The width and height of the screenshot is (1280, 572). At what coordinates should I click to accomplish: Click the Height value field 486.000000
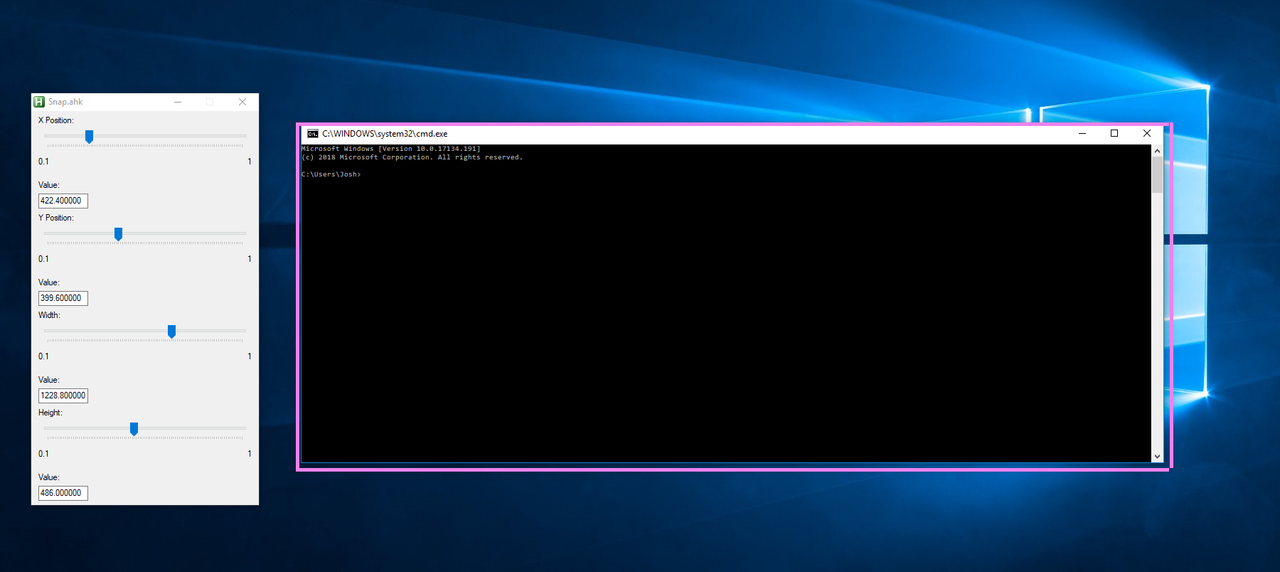(63, 493)
